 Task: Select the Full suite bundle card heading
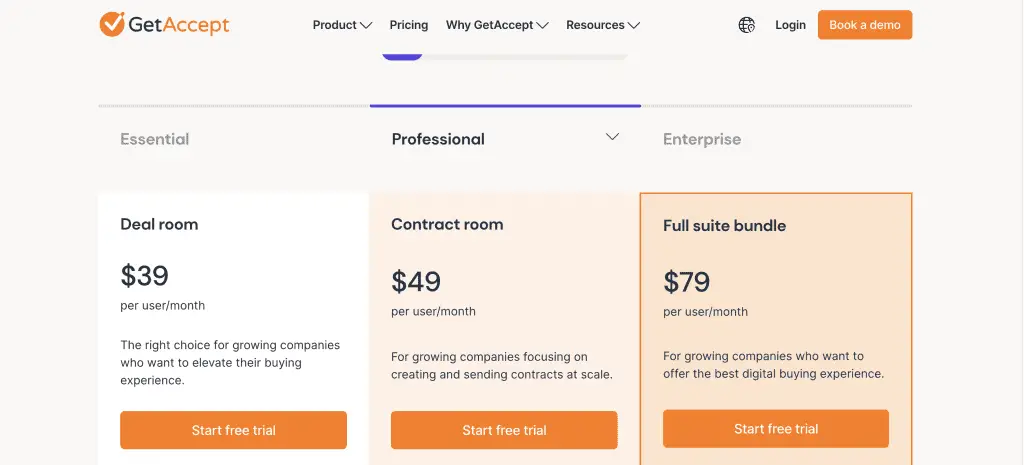[724, 226]
